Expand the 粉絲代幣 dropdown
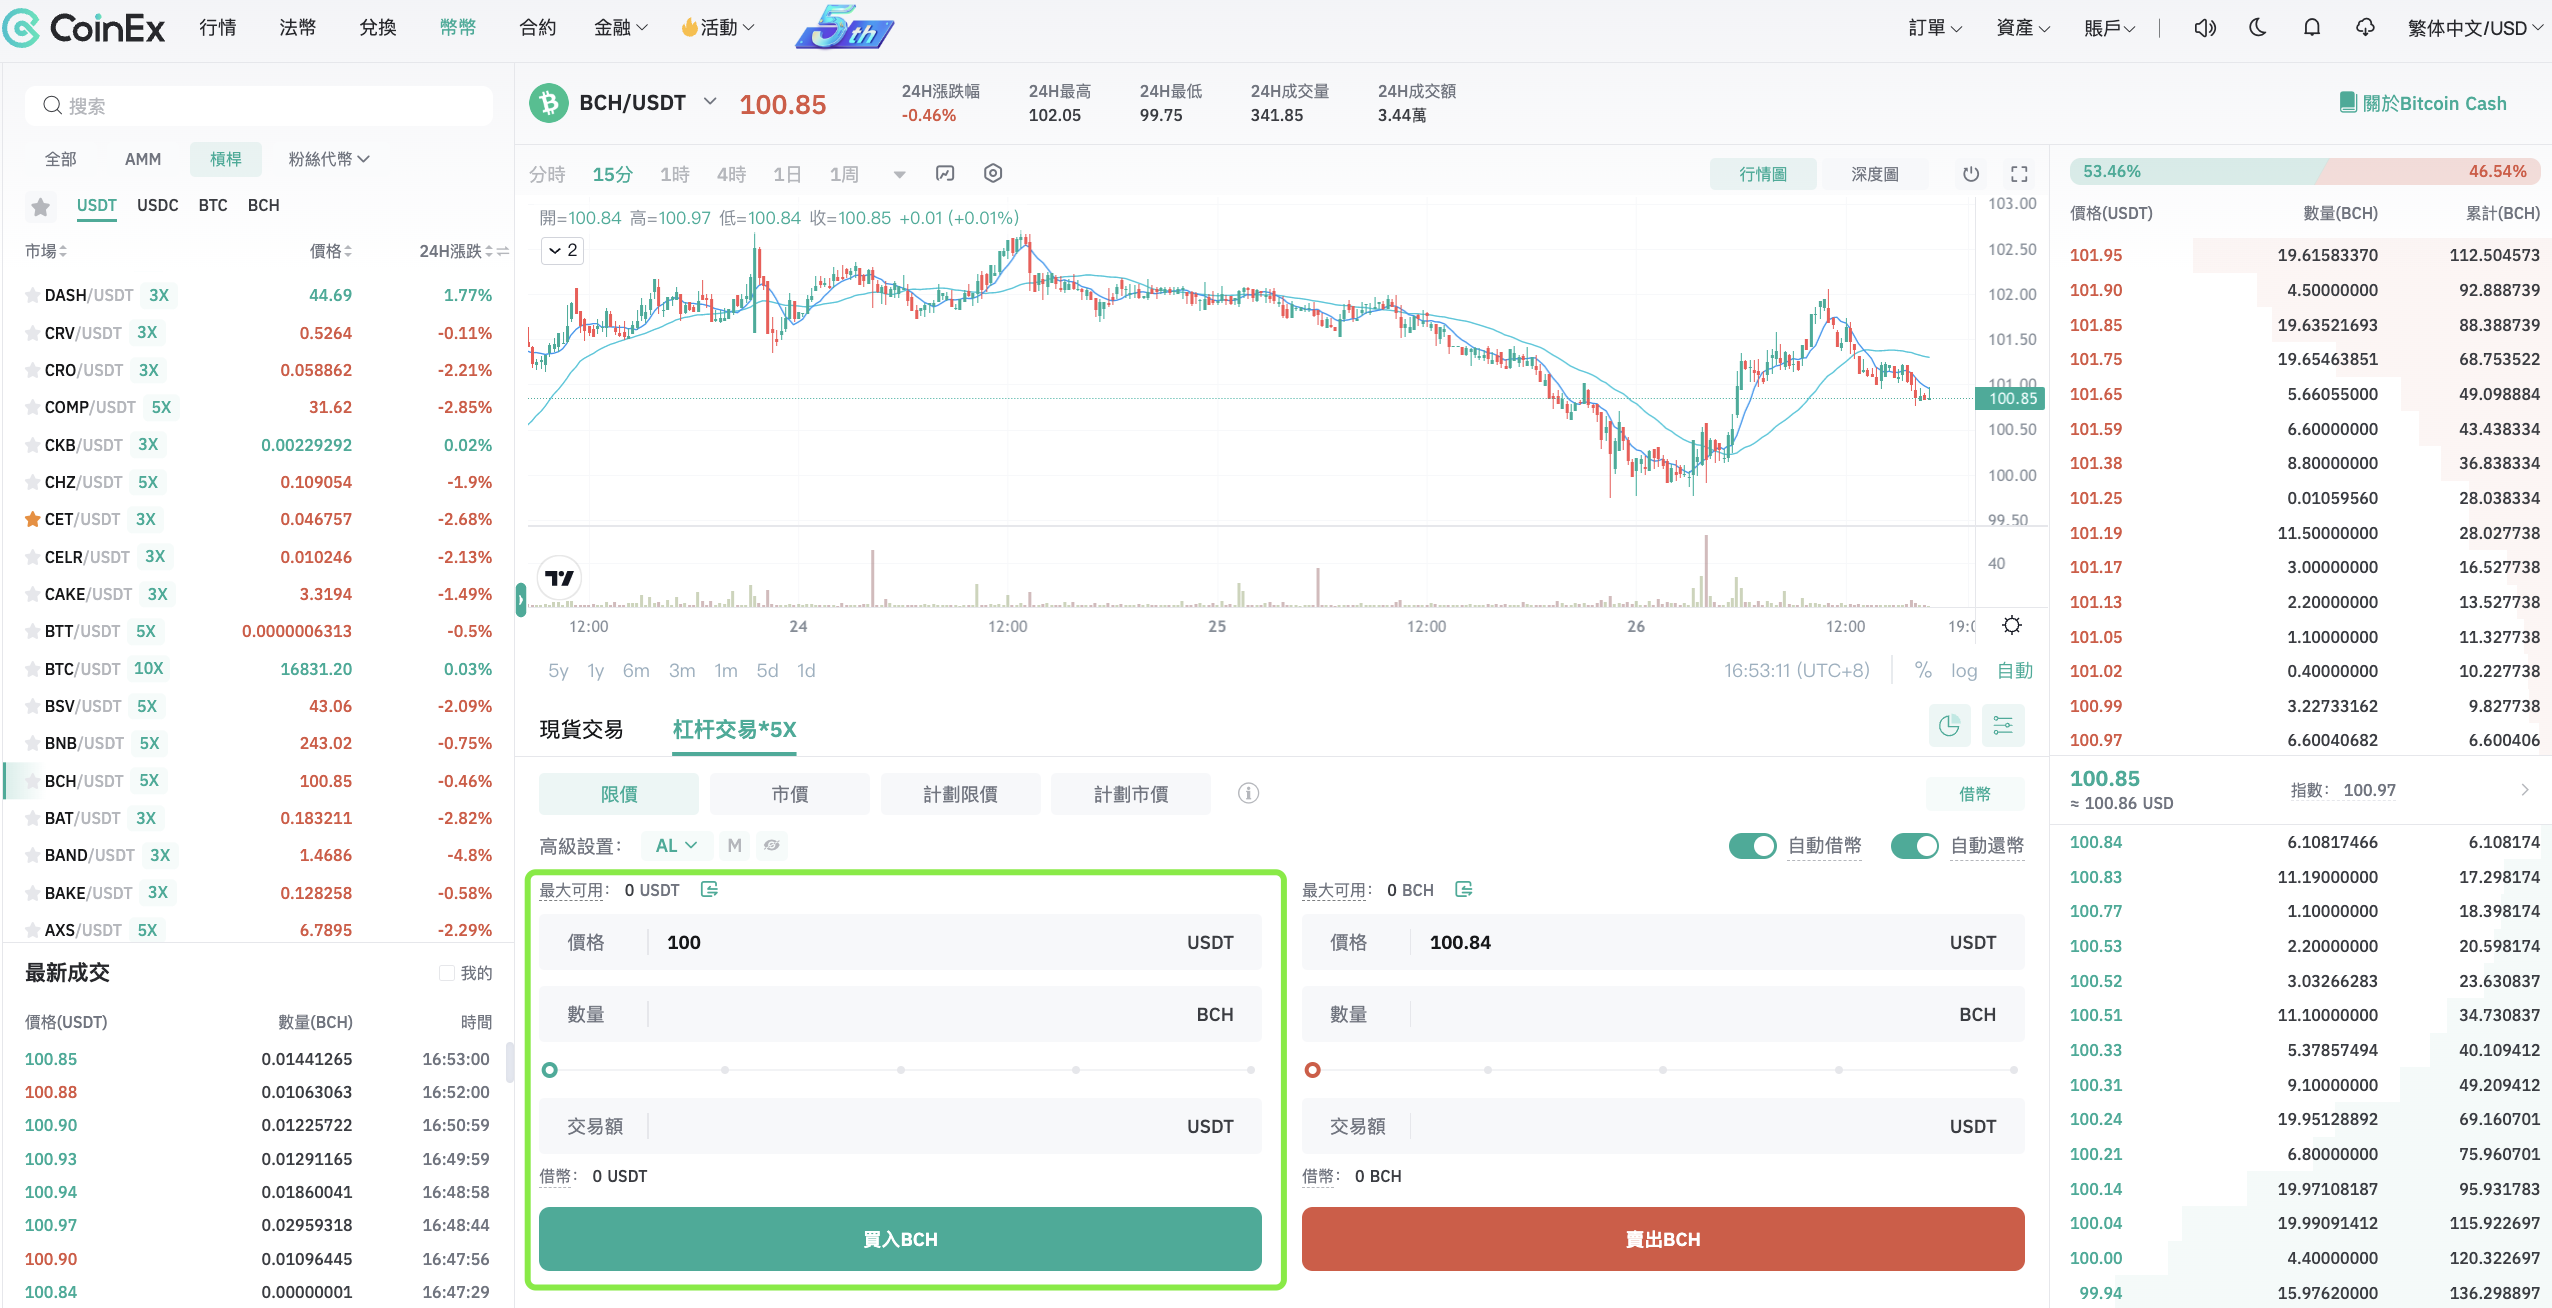2552x1308 pixels. [x=329, y=159]
